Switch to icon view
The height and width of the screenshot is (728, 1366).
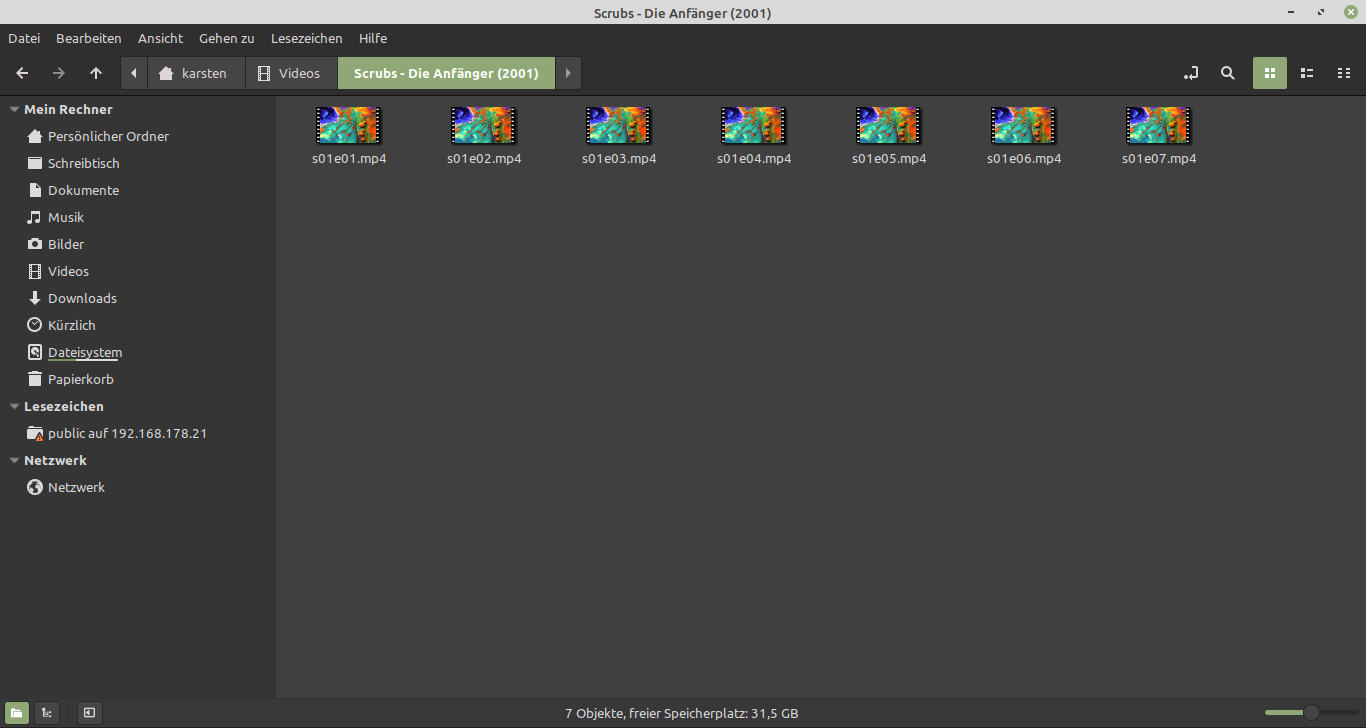tap(1270, 73)
